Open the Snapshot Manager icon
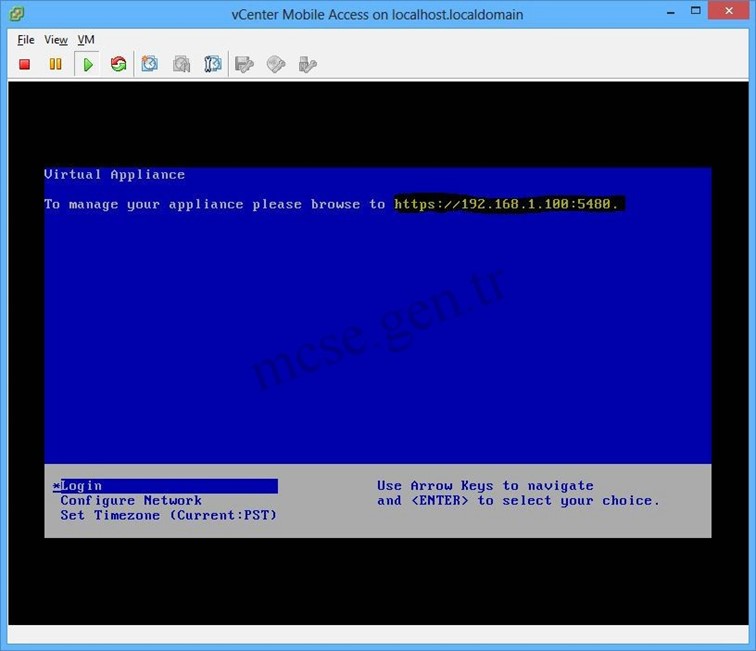 click(213, 64)
